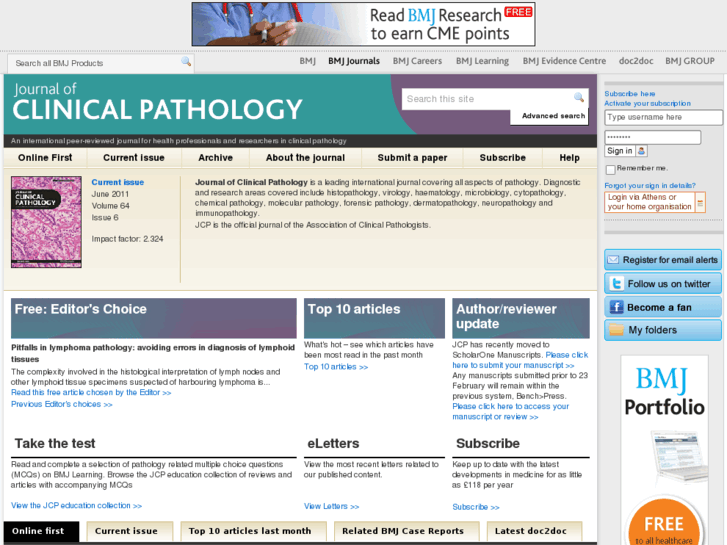Open the Subscribe navigation item
Image resolution: width=727 pixels, height=545 pixels.
point(503,158)
